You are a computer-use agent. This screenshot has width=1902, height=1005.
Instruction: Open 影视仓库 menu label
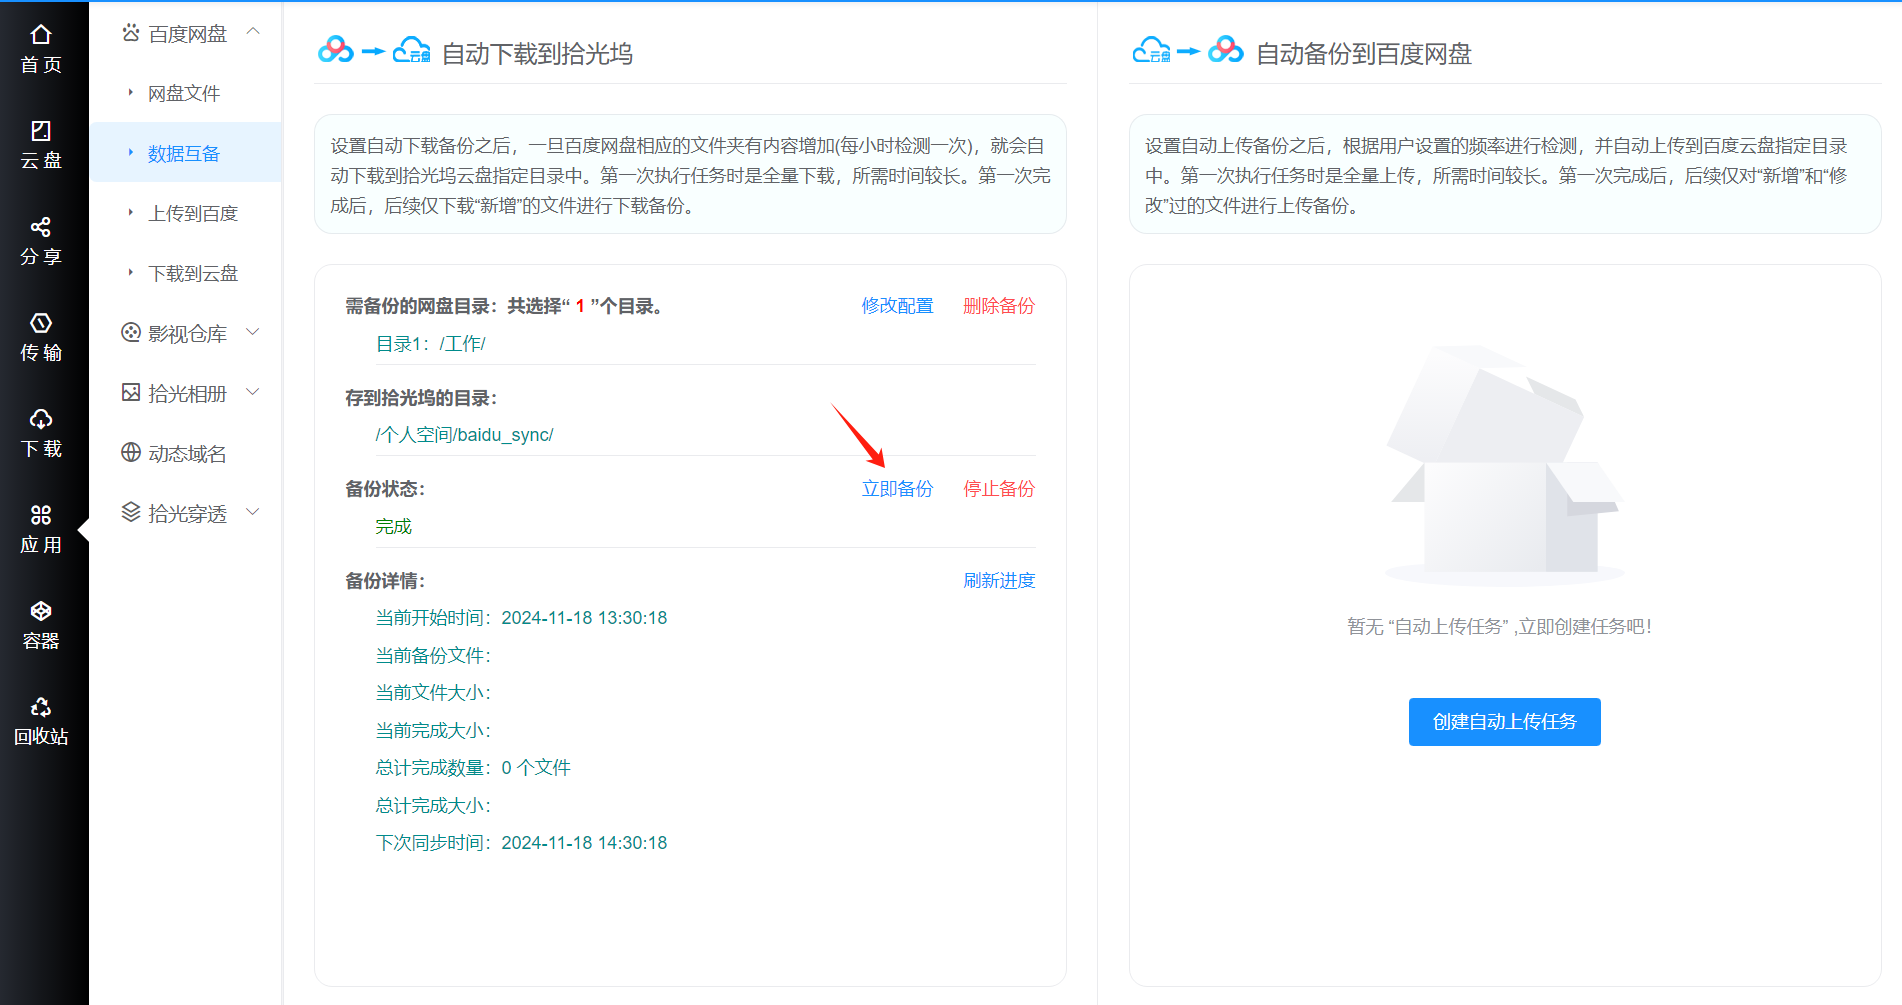[187, 334]
